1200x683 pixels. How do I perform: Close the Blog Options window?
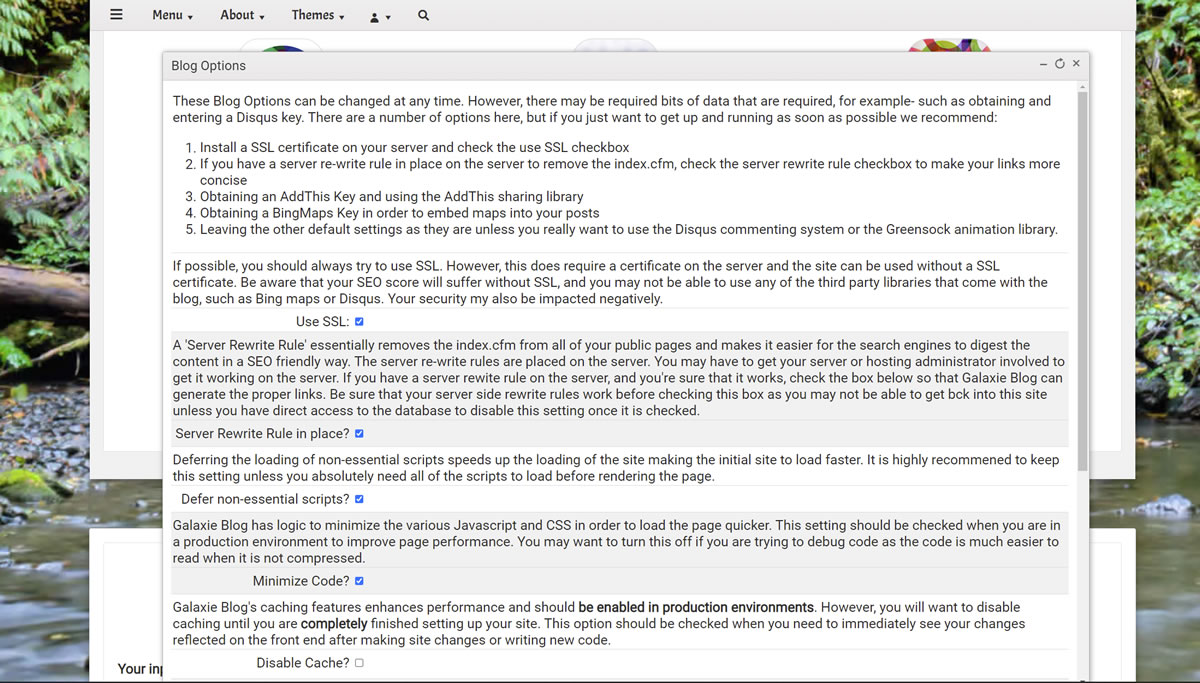1076,64
